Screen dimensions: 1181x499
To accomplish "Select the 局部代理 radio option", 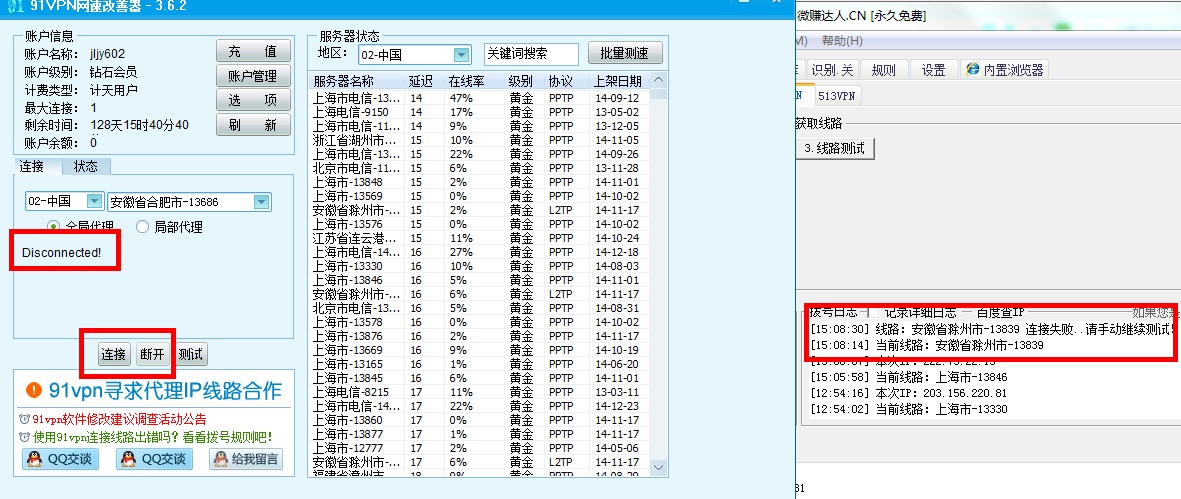I will (x=142, y=226).
